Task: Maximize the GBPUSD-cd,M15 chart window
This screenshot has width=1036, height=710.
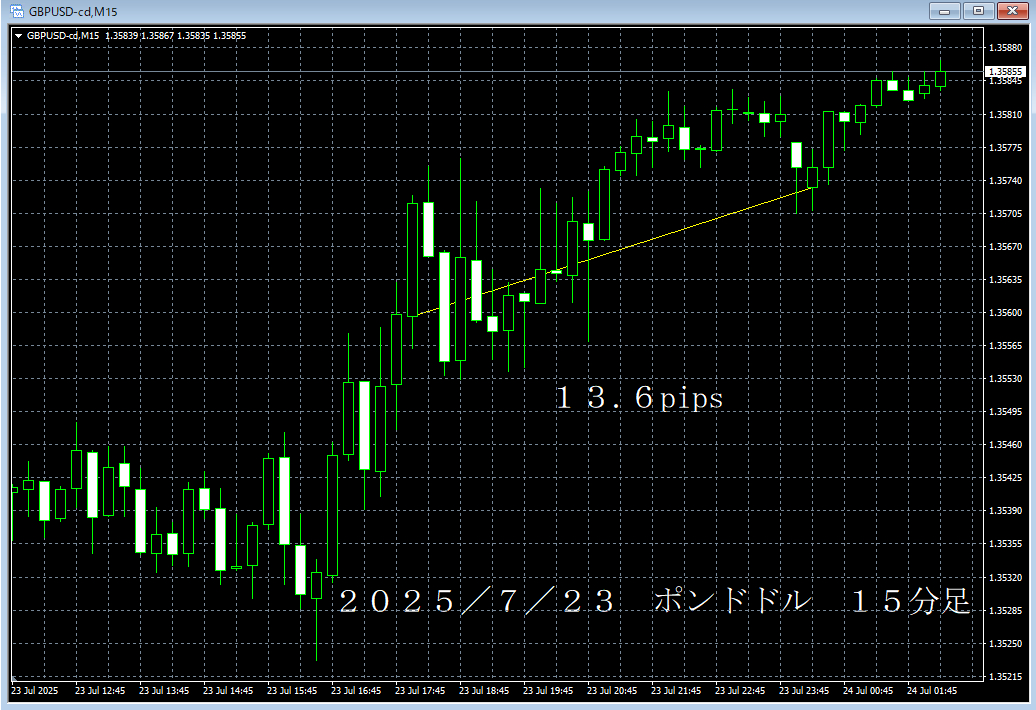Action: click(x=979, y=11)
